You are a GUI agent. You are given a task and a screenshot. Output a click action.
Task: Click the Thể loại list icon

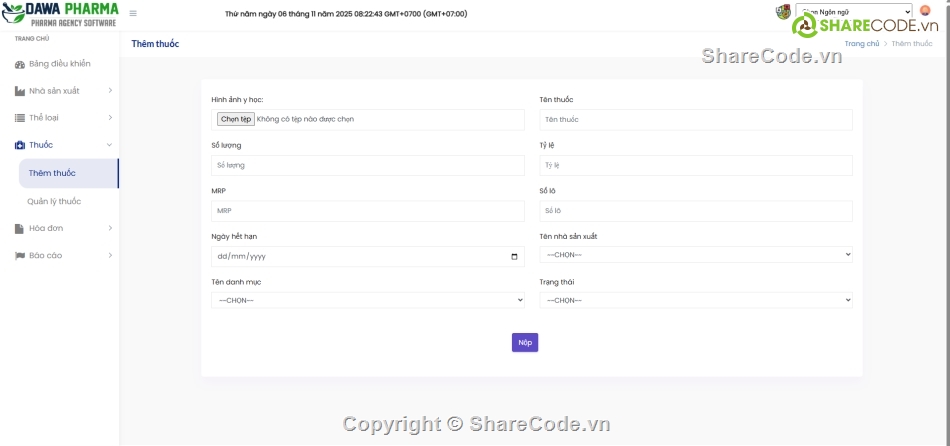click(x=20, y=118)
